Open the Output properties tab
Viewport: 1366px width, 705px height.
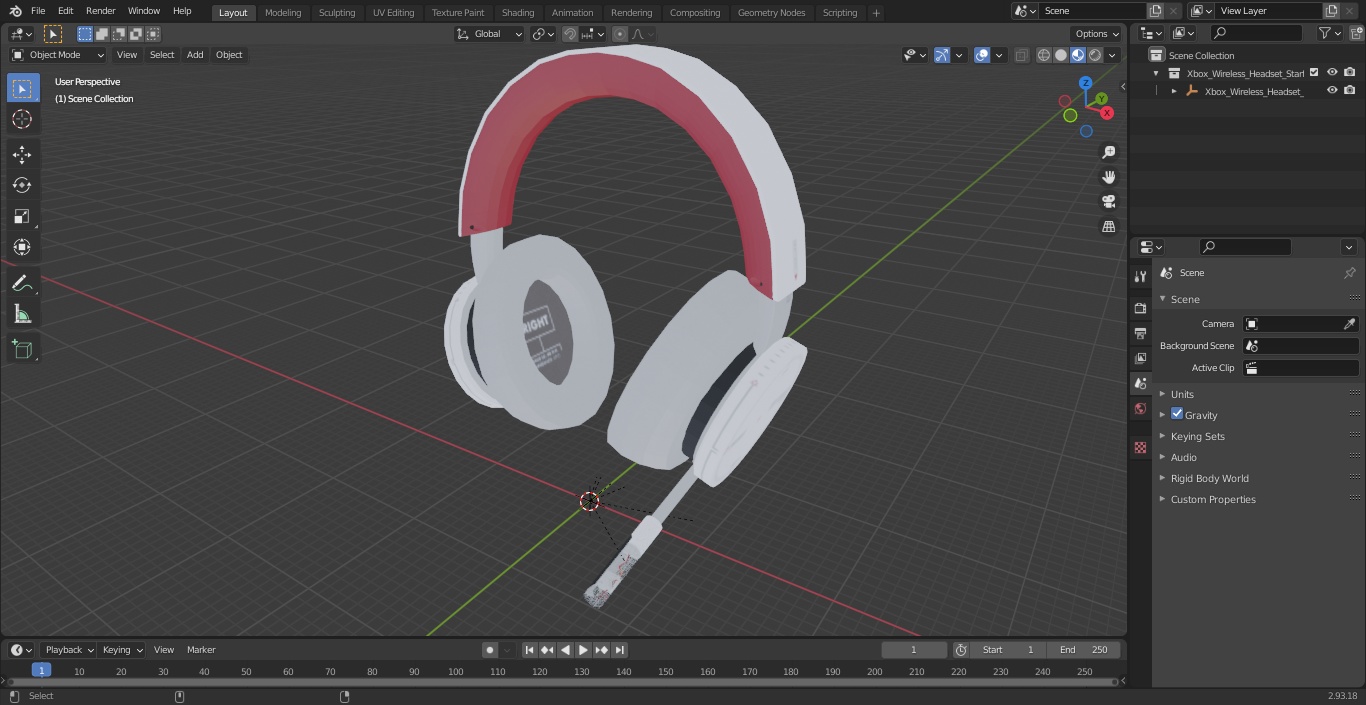1140,333
